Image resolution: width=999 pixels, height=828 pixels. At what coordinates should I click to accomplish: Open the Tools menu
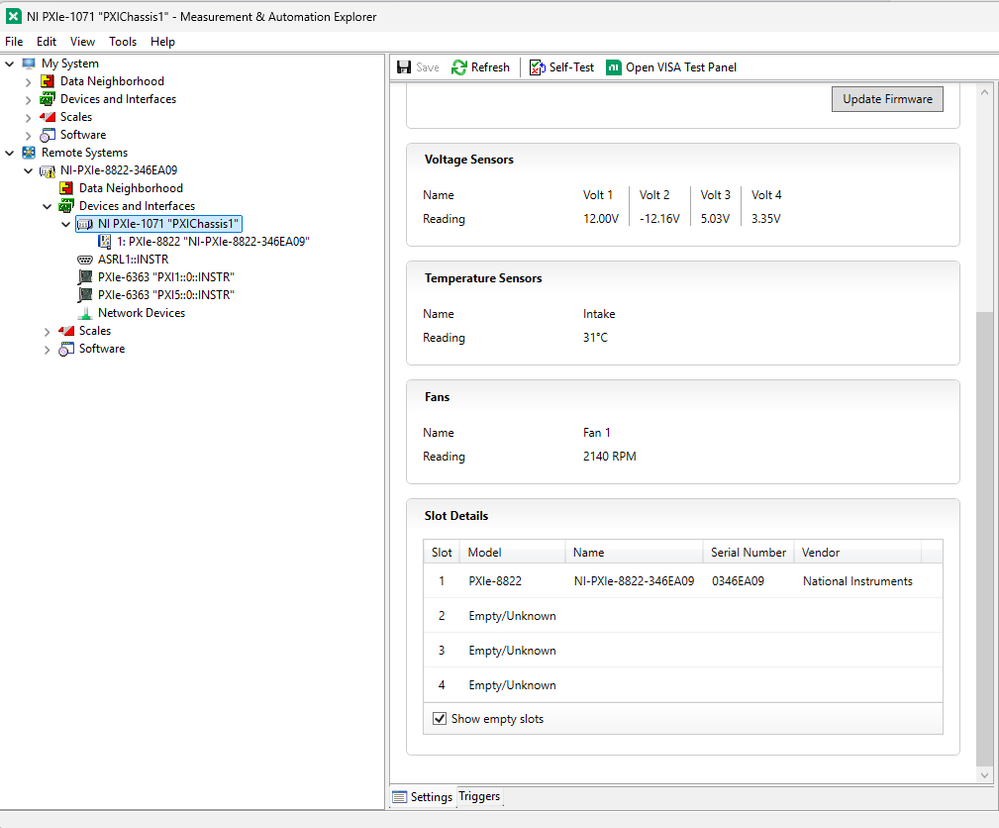122,42
